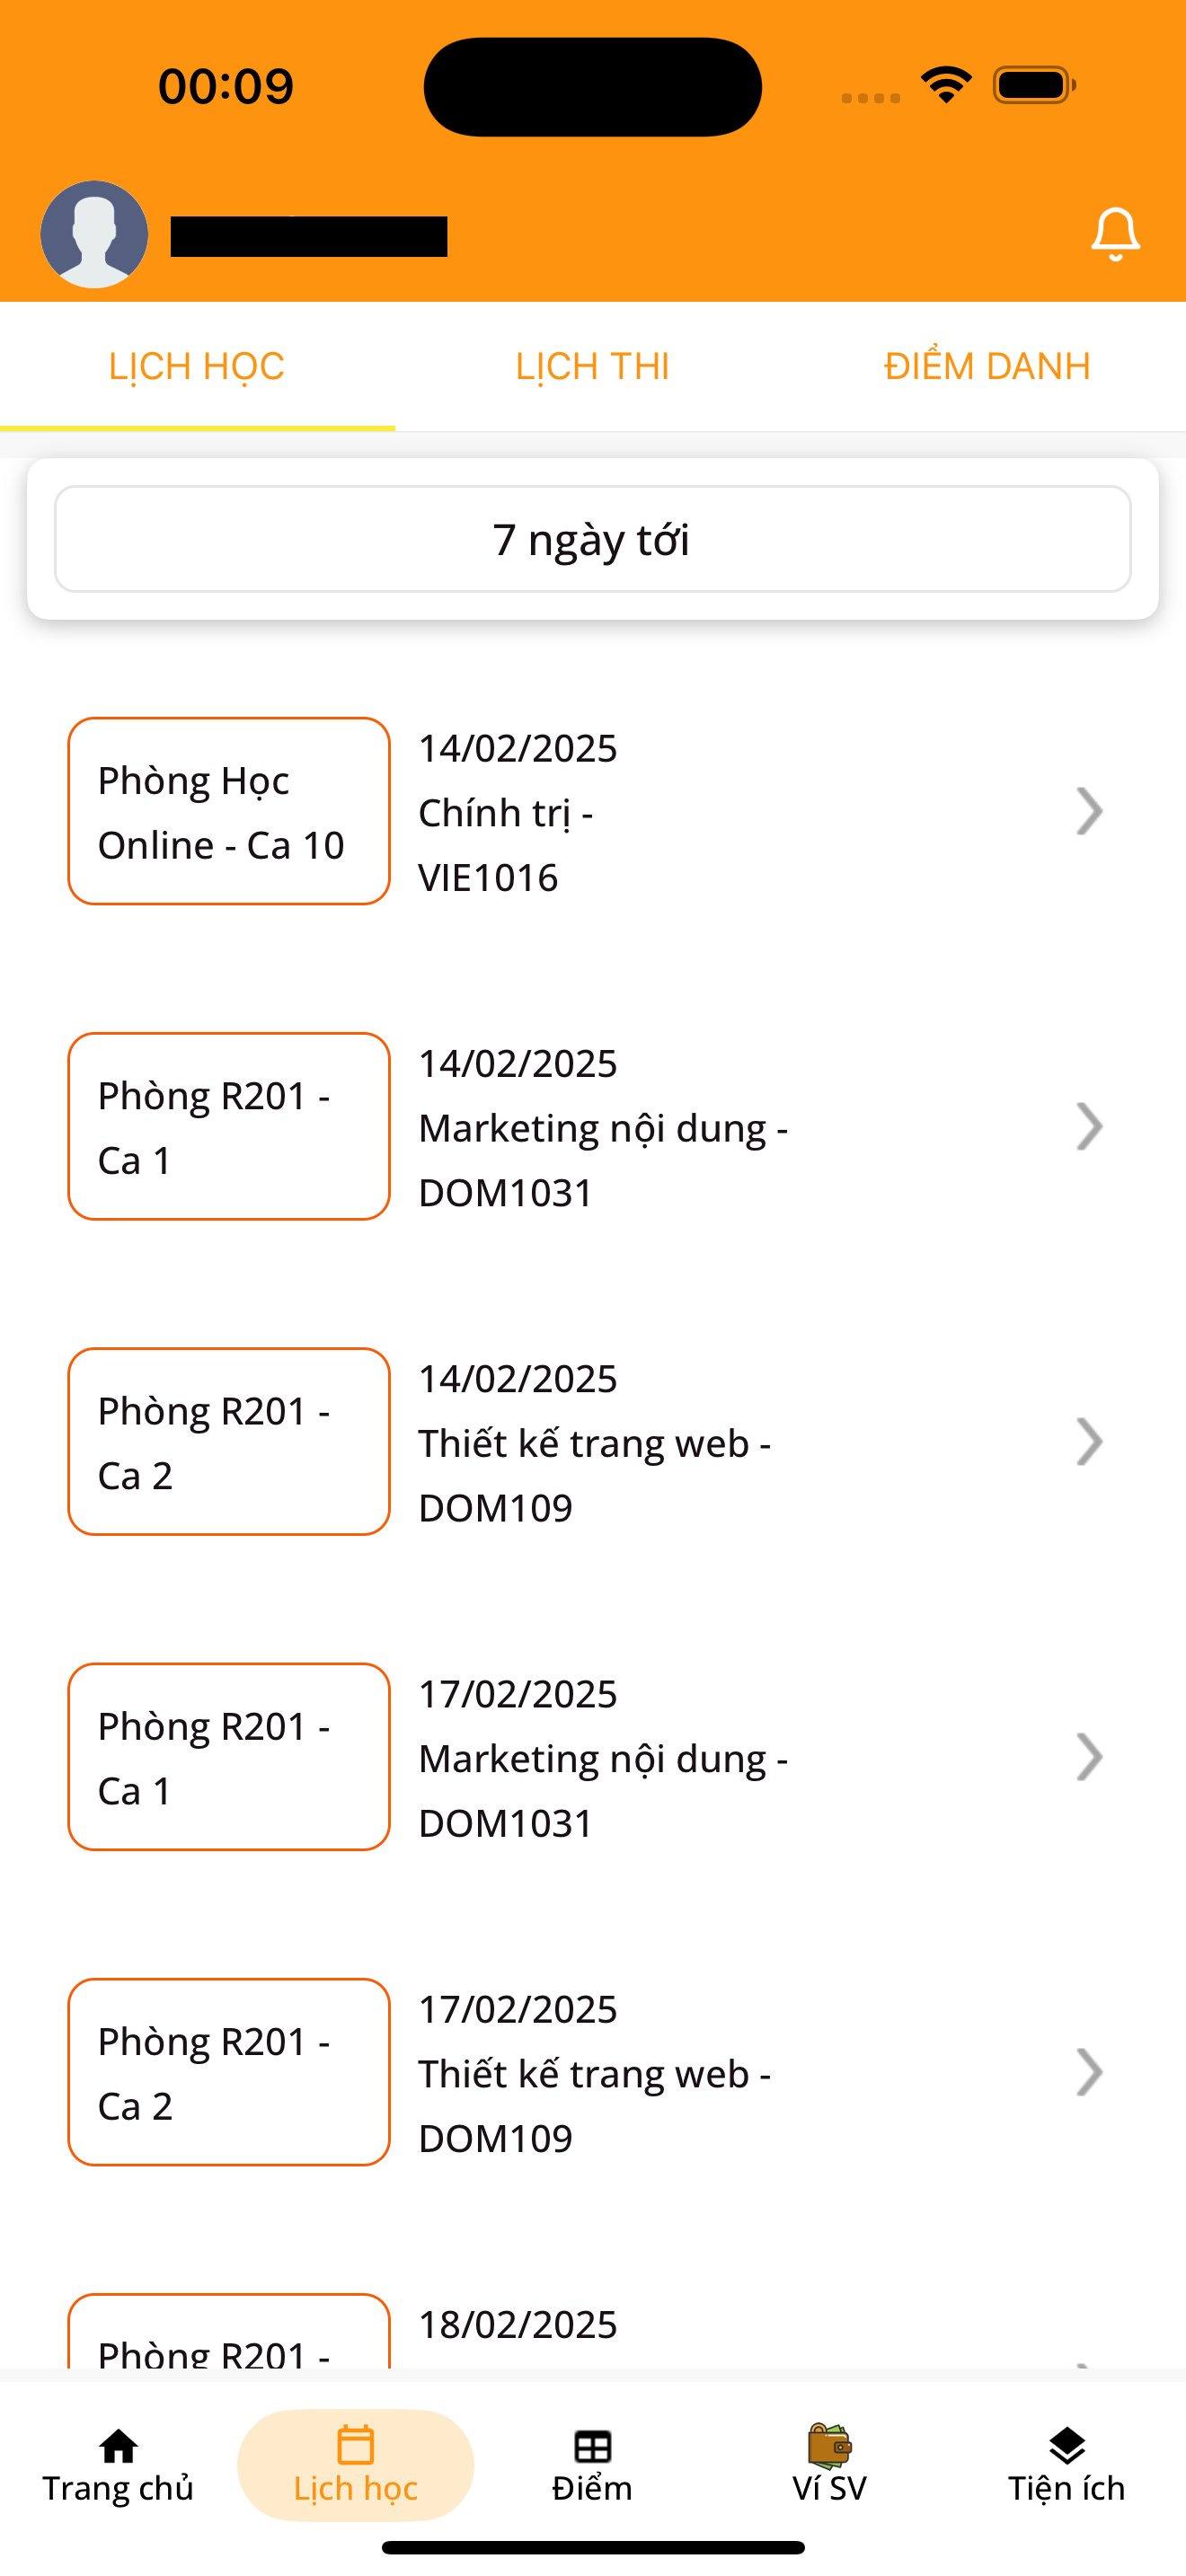Image resolution: width=1186 pixels, height=2576 pixels.
Task: Expand 17/02 Thiết kế trang web chevron
Action: tap(1089, 2072)
